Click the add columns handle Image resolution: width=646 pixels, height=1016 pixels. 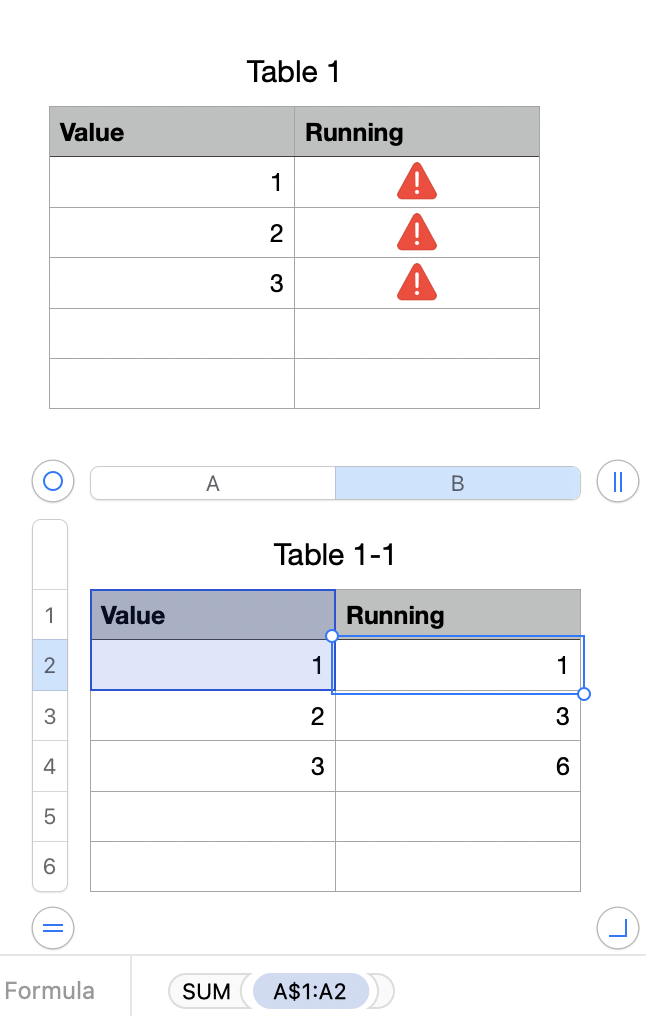[617, 482]
